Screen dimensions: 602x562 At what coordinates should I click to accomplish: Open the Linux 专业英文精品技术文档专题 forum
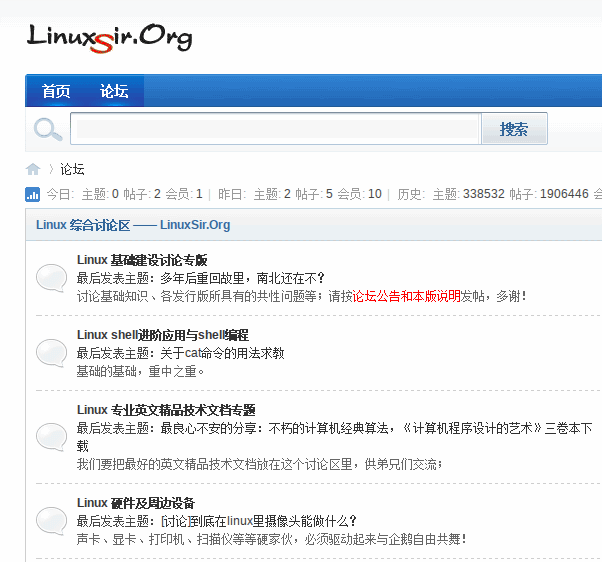tap(166, 410)
